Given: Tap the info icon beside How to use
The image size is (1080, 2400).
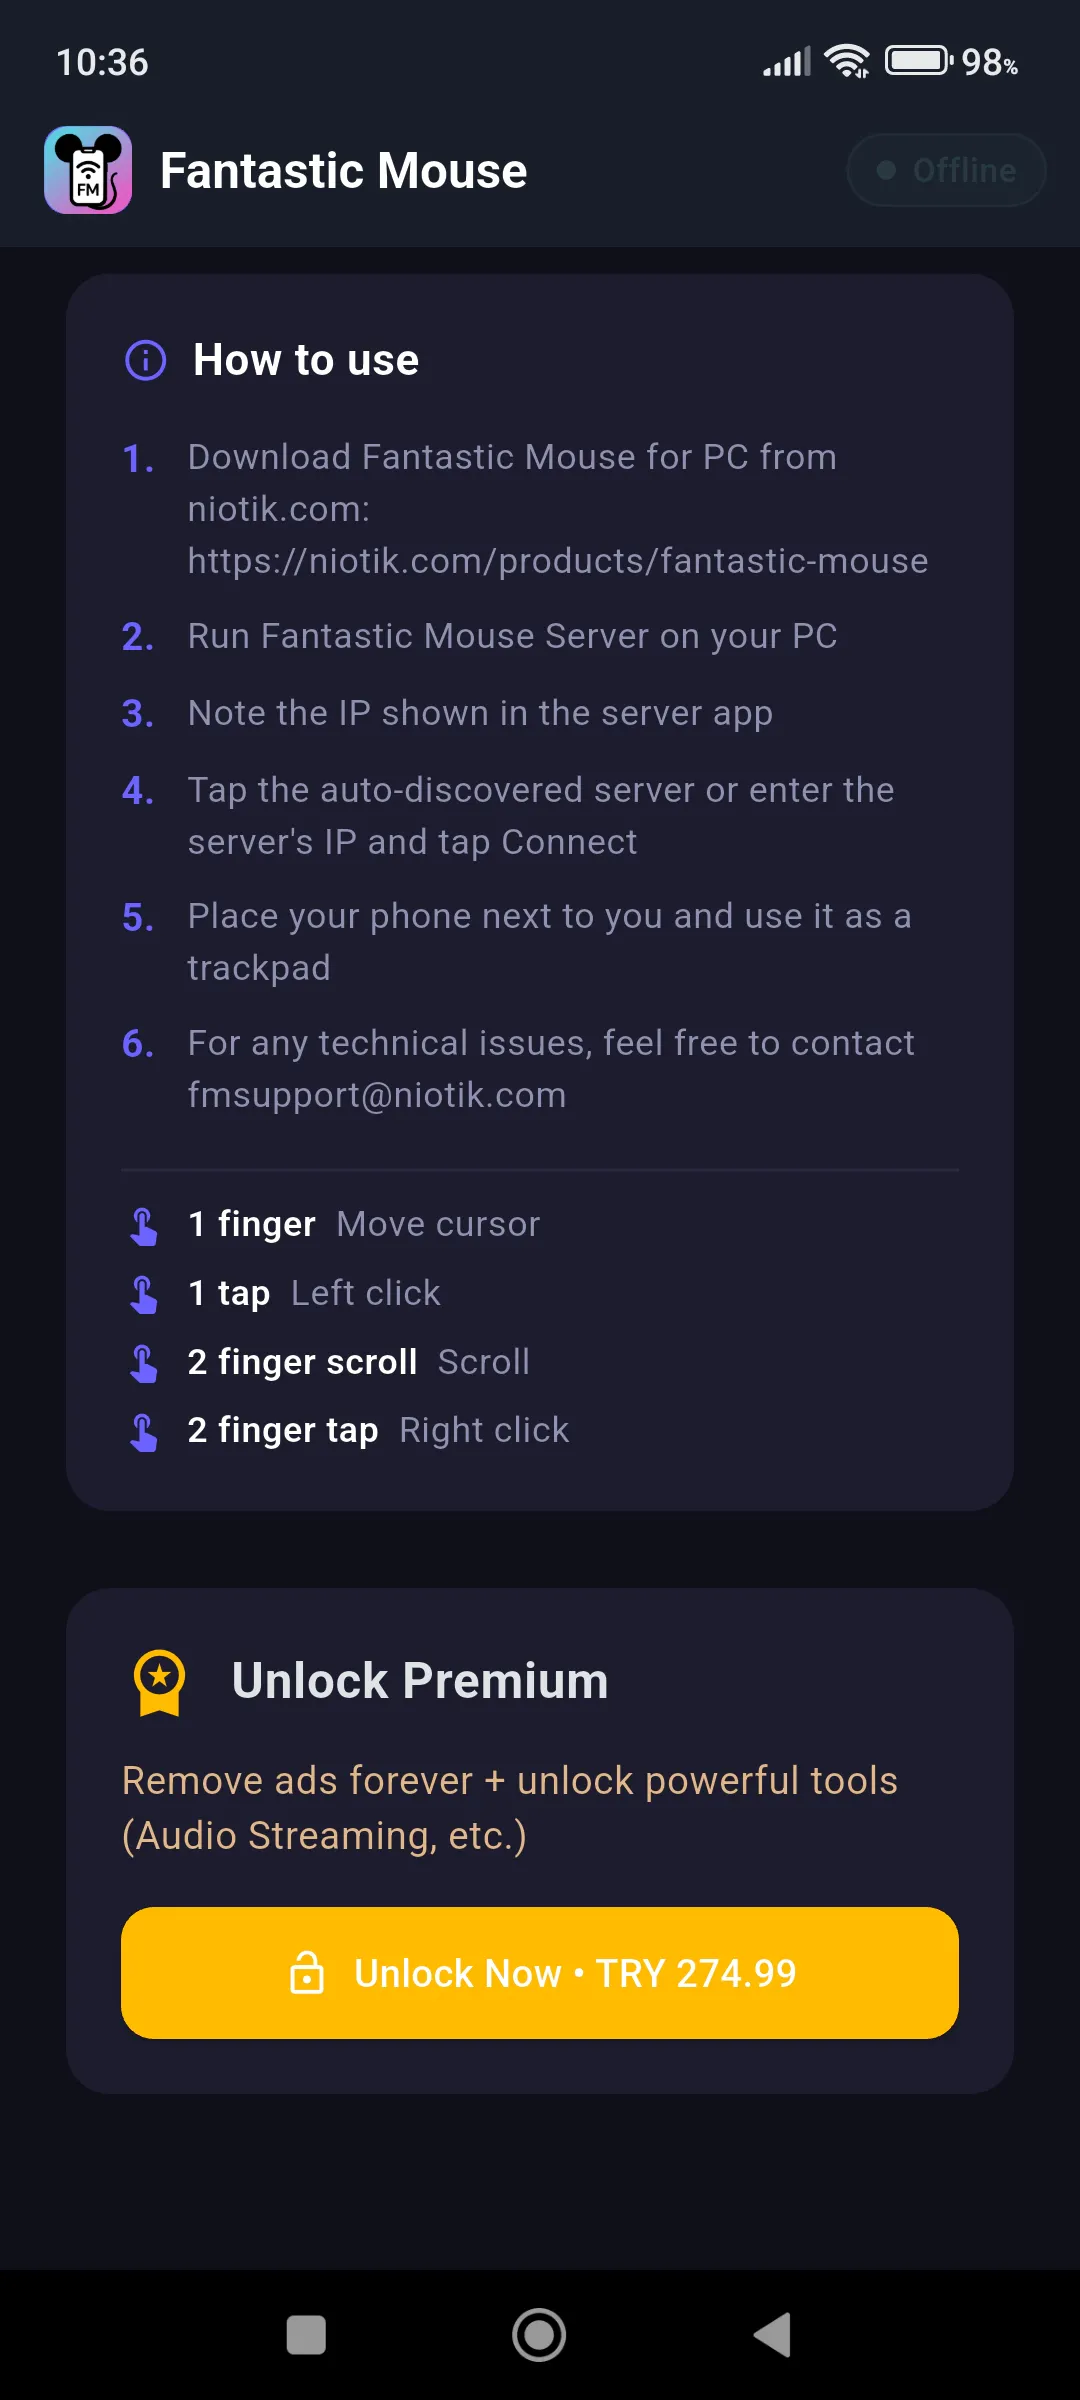Looking at the screenshot, I should coord(146,360).
